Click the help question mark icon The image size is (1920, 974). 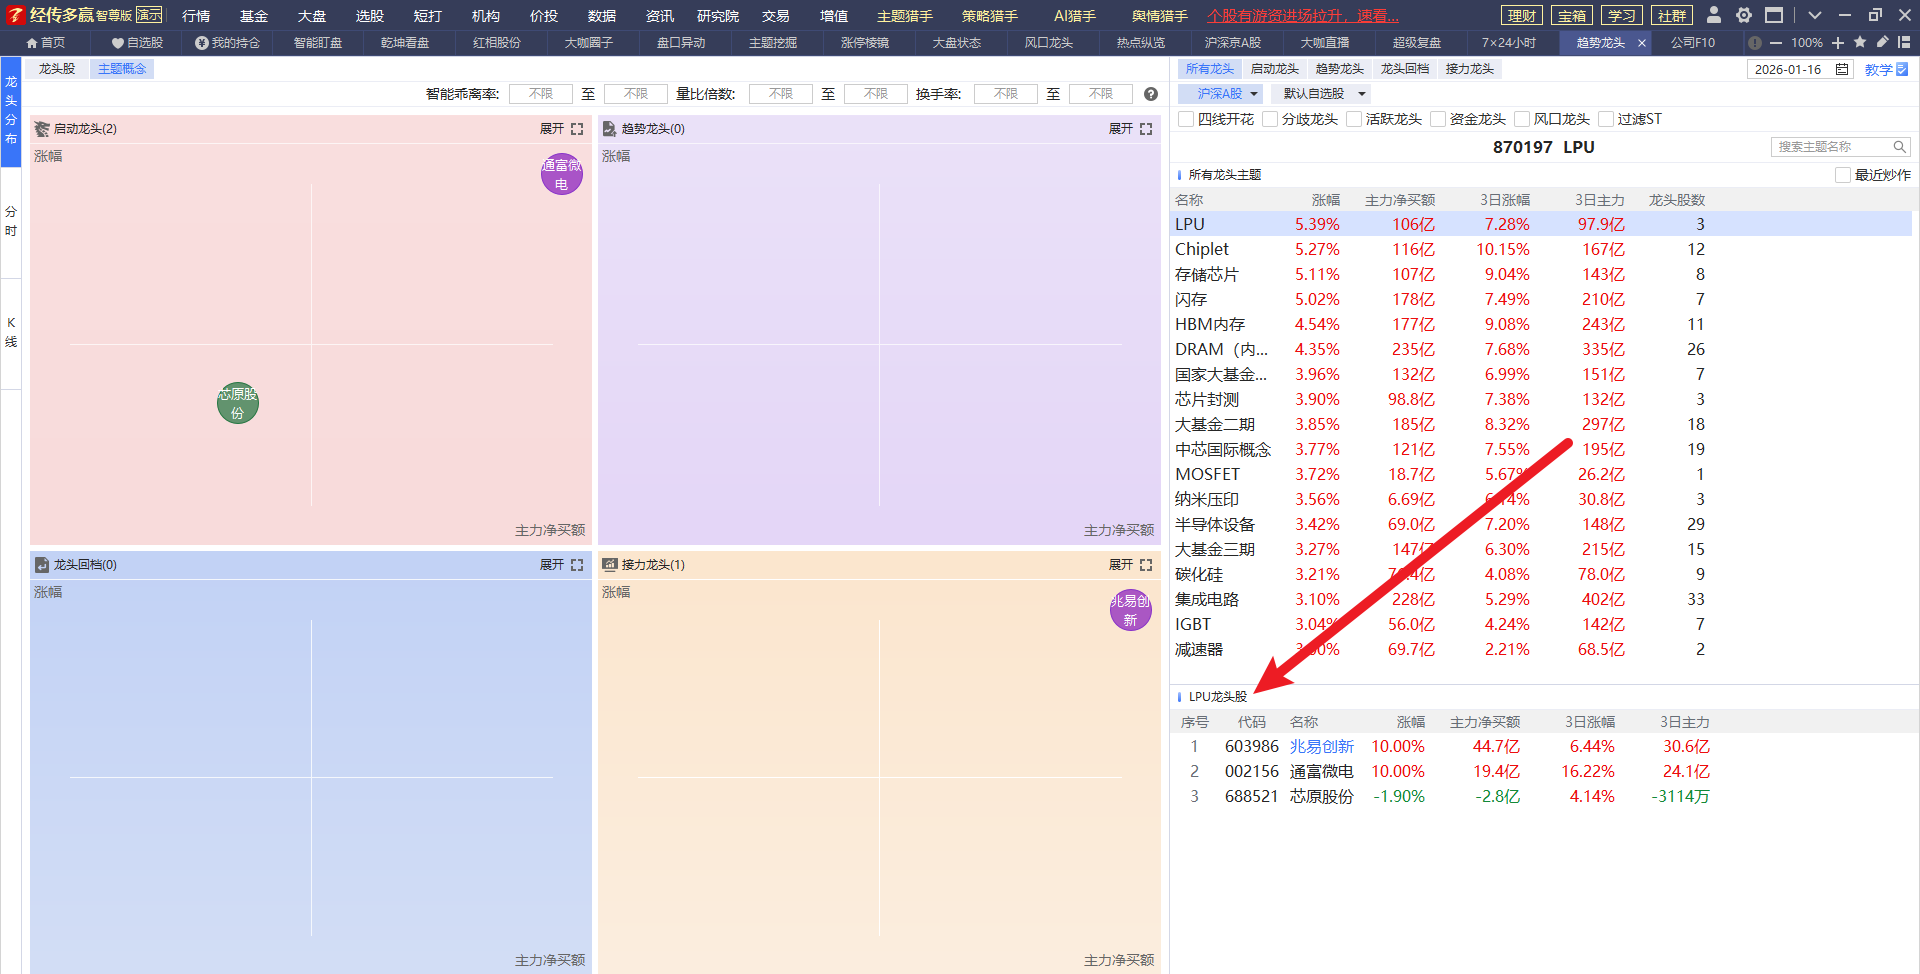(1151, 94)
